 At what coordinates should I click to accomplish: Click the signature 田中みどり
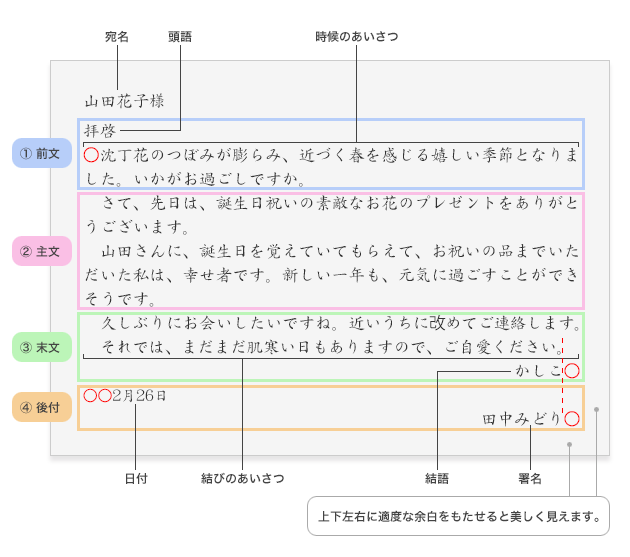coord(522,419)
